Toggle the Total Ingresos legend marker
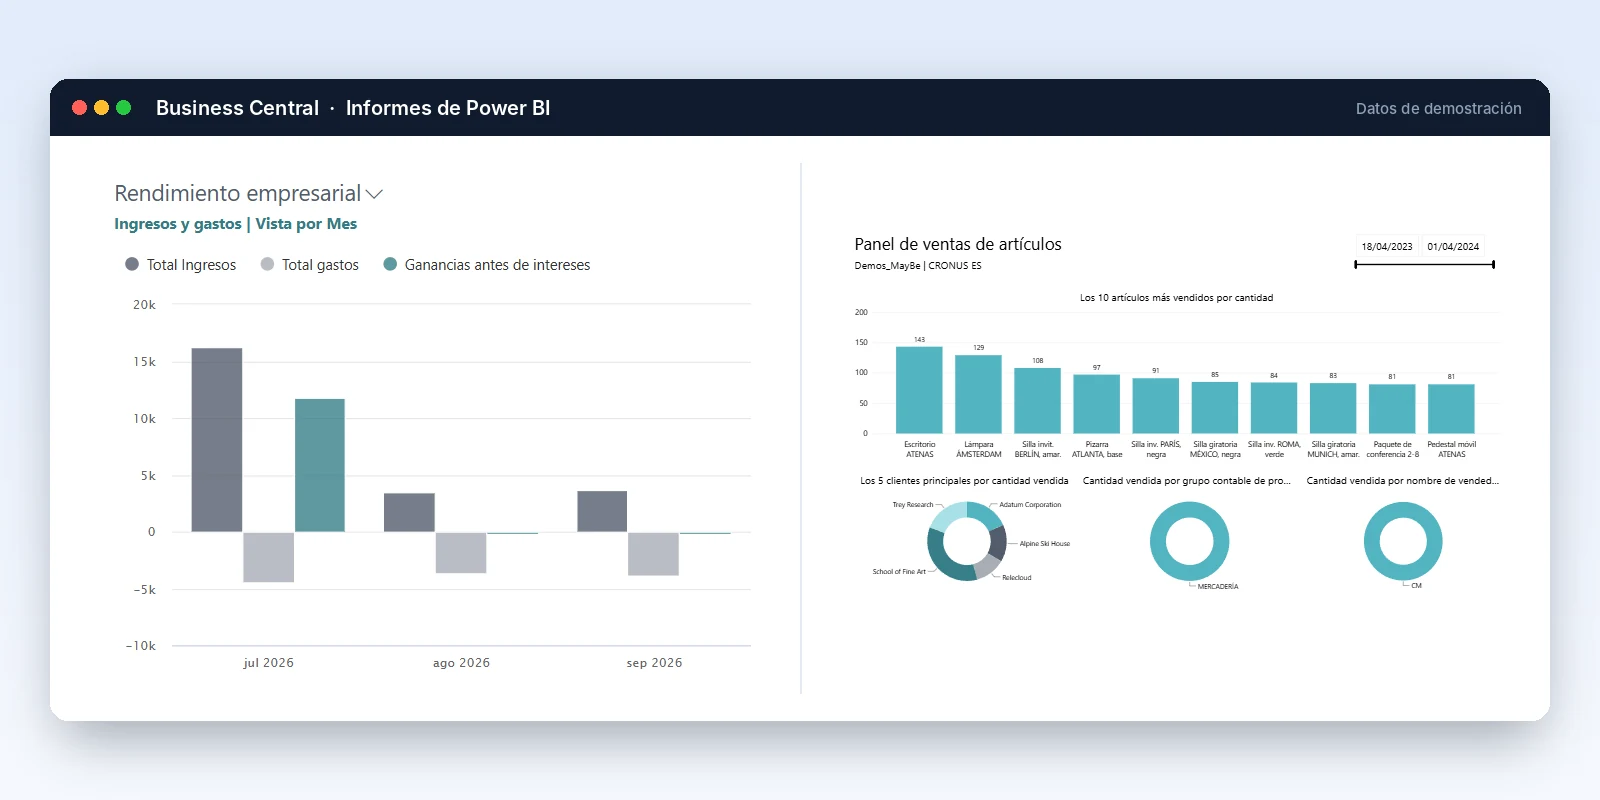The height and width of the screenshot is (800, 1600). [132, 264]
